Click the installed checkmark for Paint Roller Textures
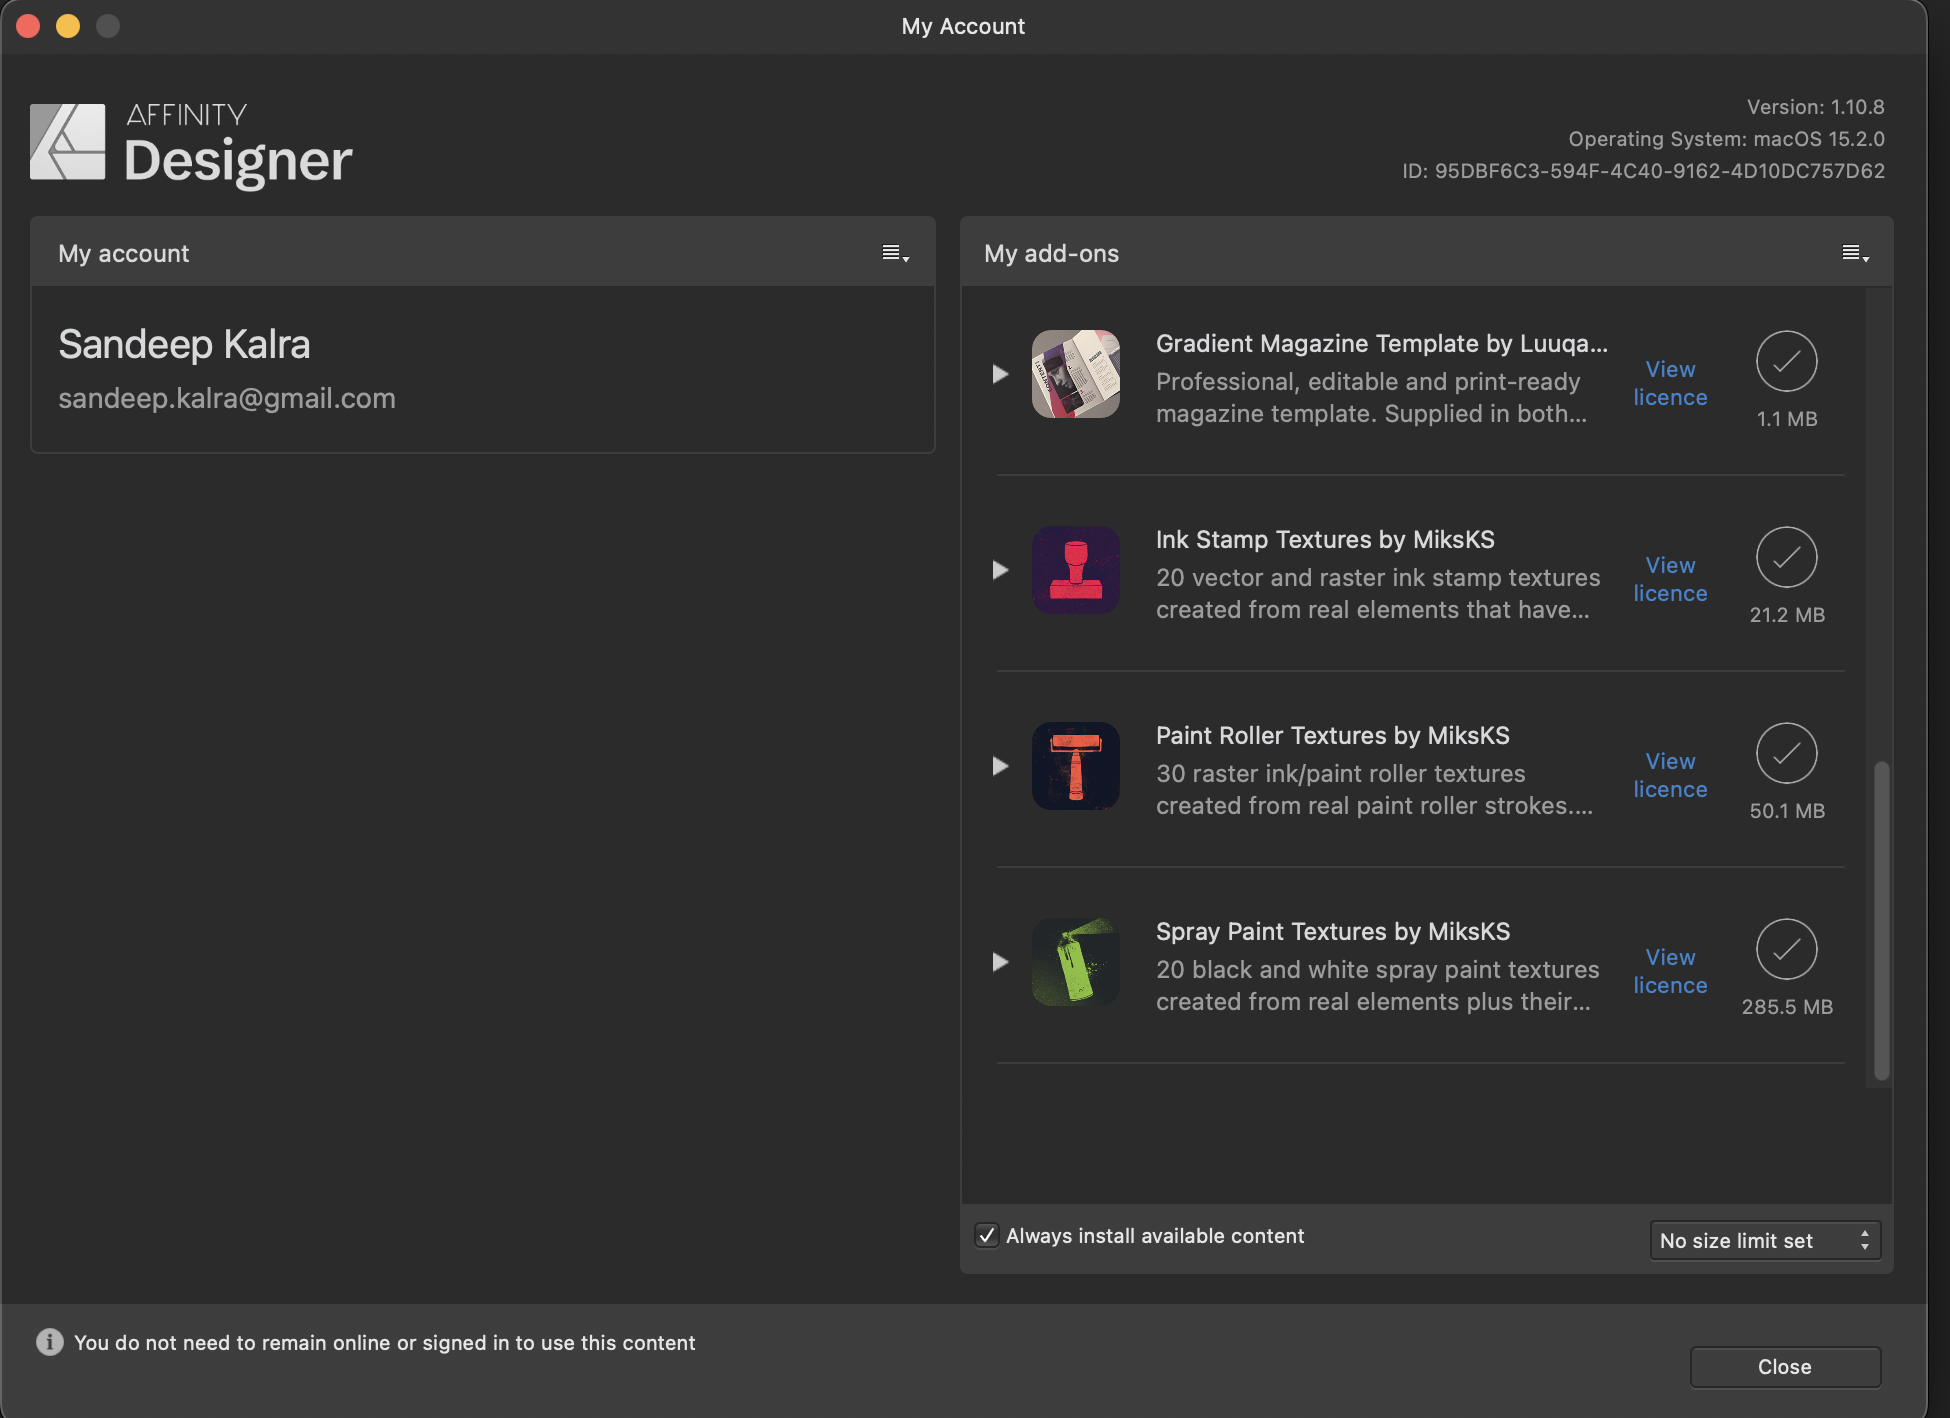This screenshot has height=1418, width=1950. click(1786, 753)
